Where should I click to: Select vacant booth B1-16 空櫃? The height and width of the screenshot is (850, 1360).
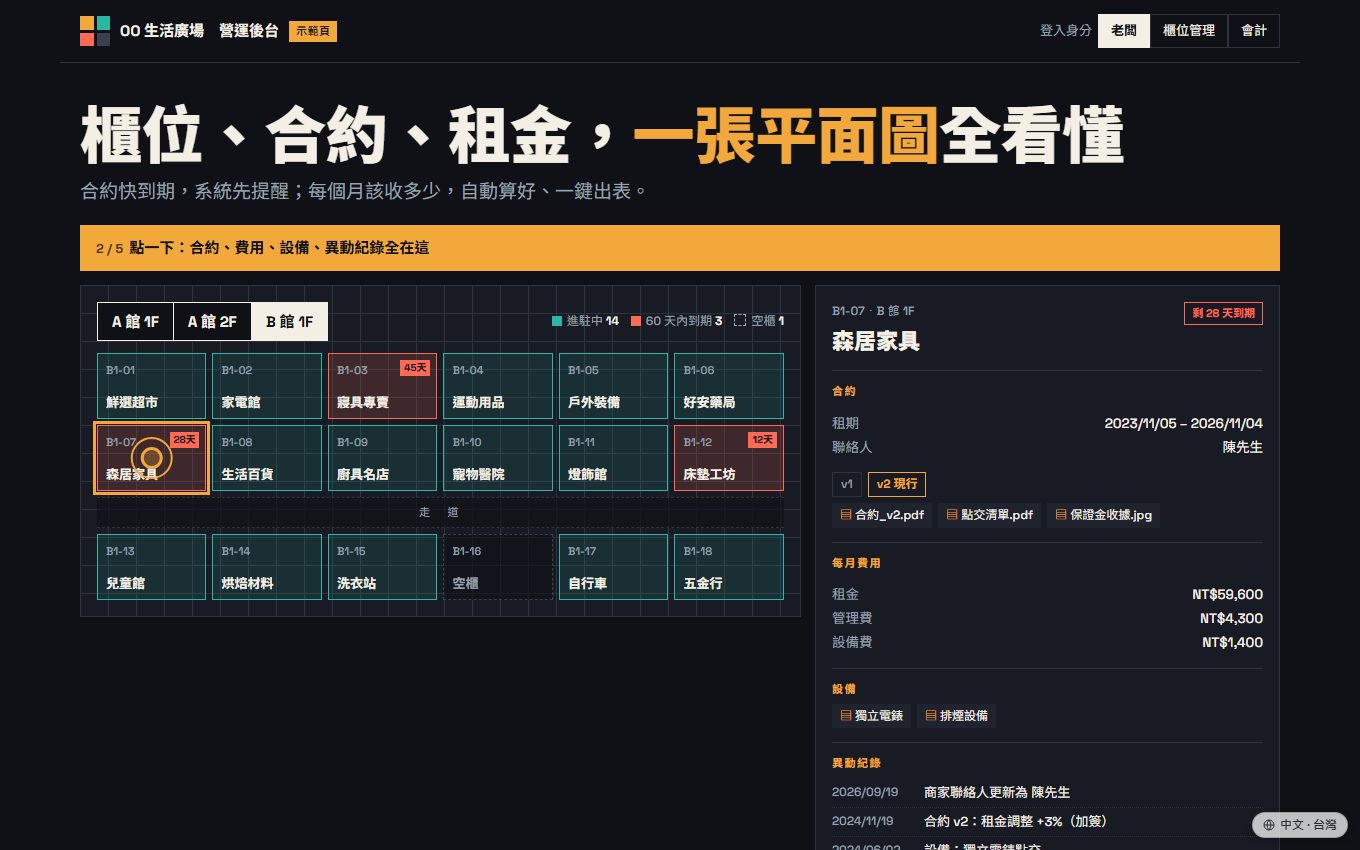click(498, 567)
